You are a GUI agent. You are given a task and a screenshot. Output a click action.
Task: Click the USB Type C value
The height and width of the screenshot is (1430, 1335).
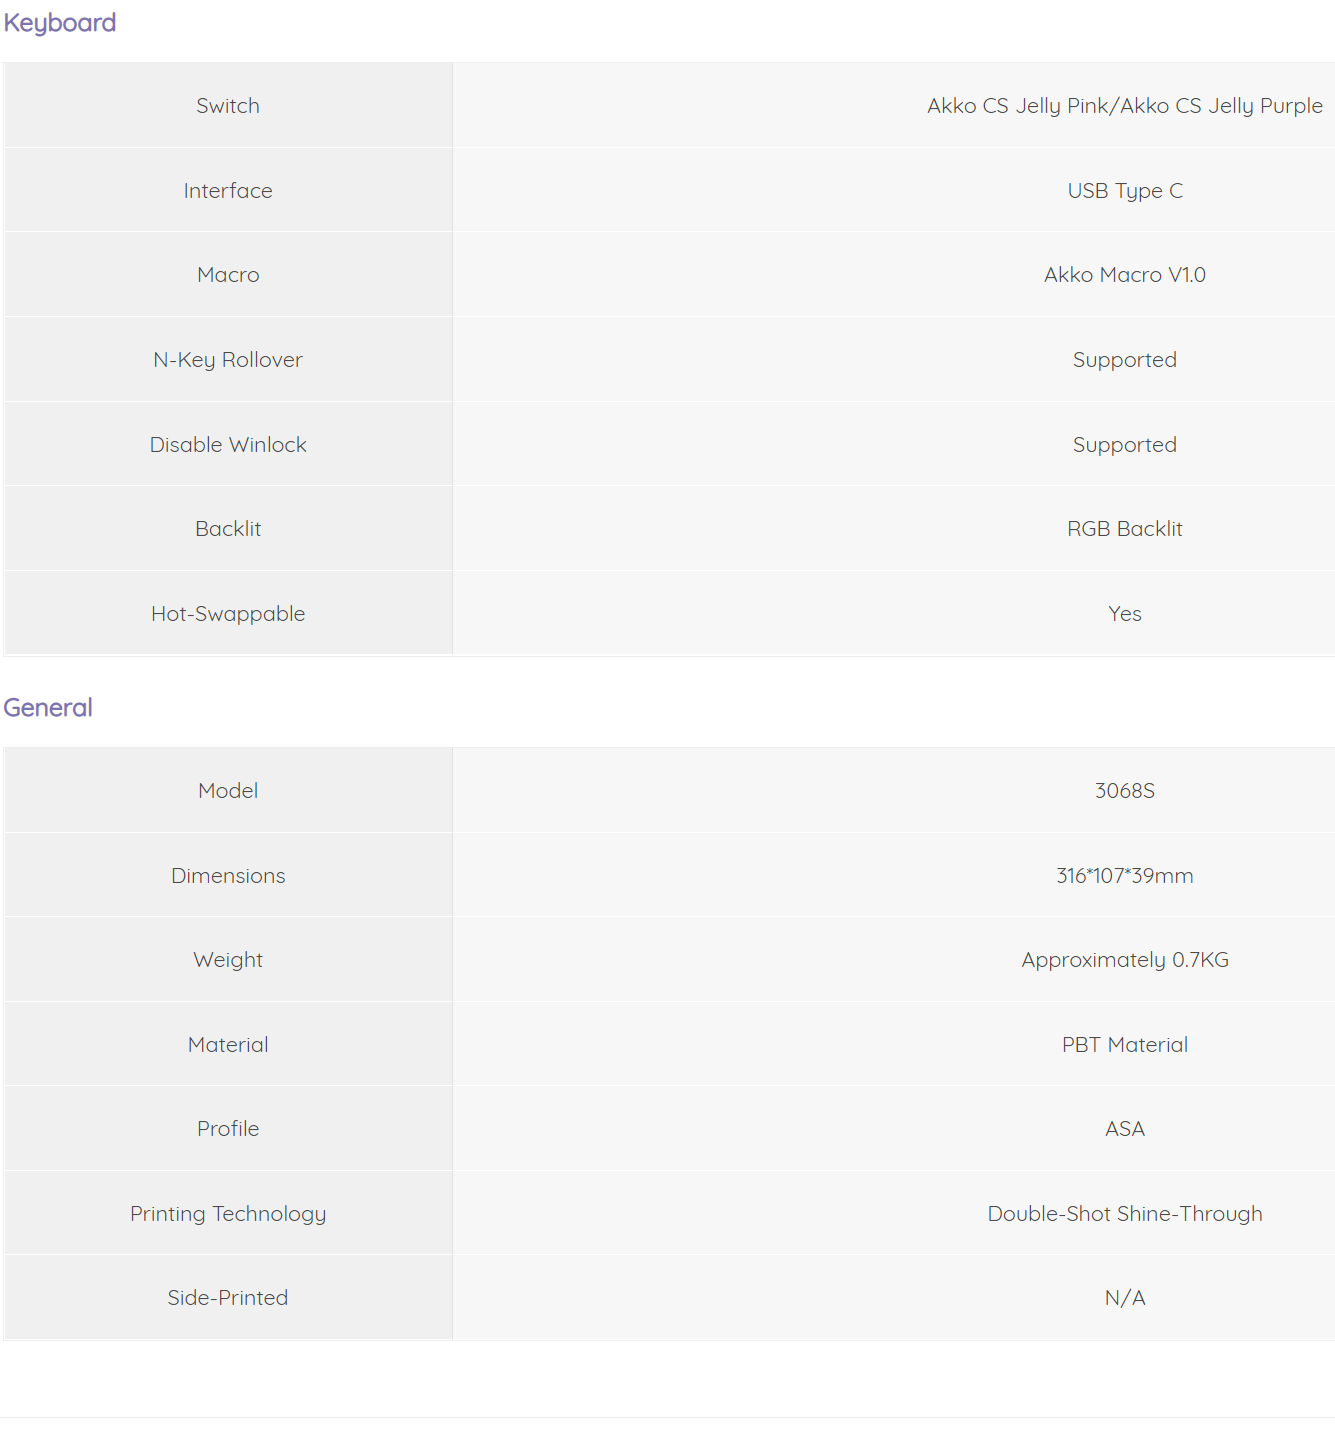click(x=1125, y=191)
